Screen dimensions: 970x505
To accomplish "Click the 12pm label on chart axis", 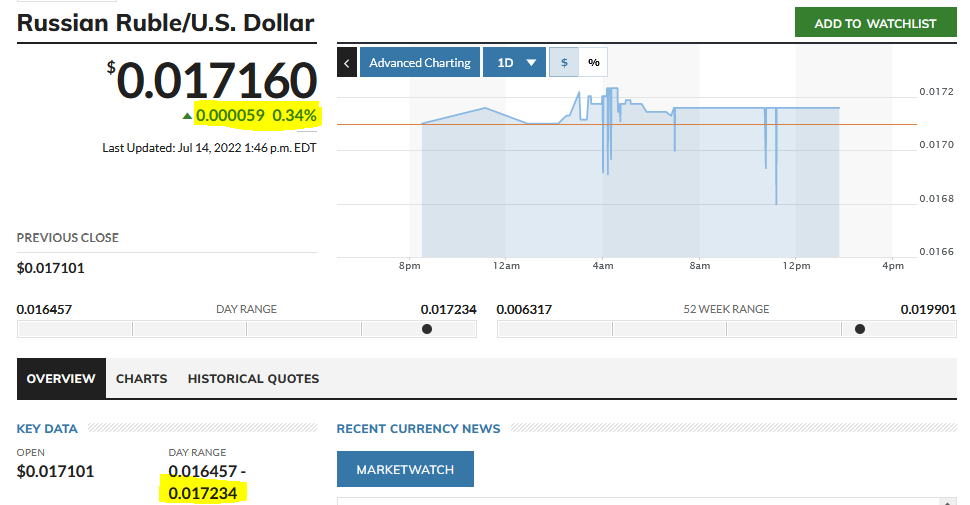I will point(796,265).
